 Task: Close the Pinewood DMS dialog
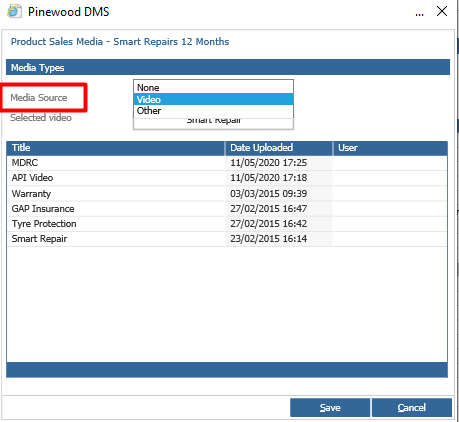[x=442, y=11]
